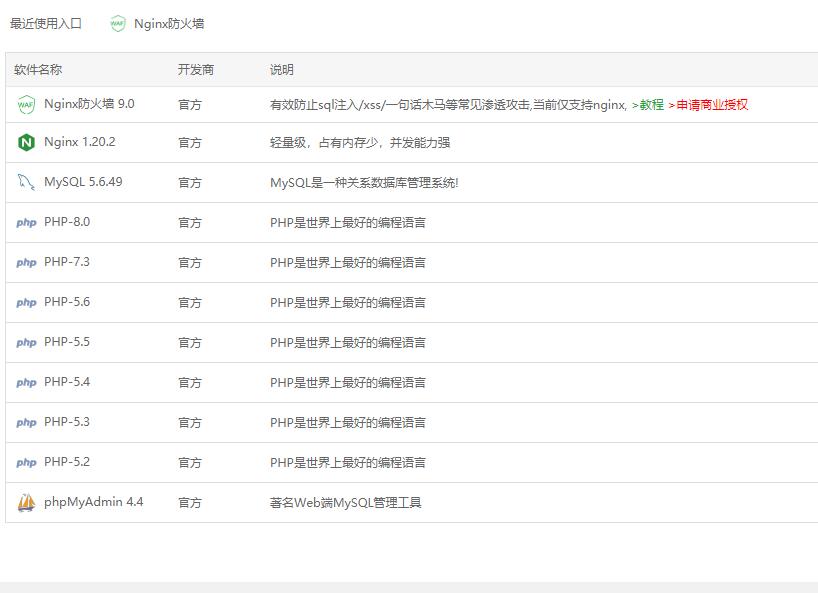Image resolution: width=818 pixels, height=593 pixels.
Task: Open Nginx 1.20.2 software entry
Action: [80, 142]
